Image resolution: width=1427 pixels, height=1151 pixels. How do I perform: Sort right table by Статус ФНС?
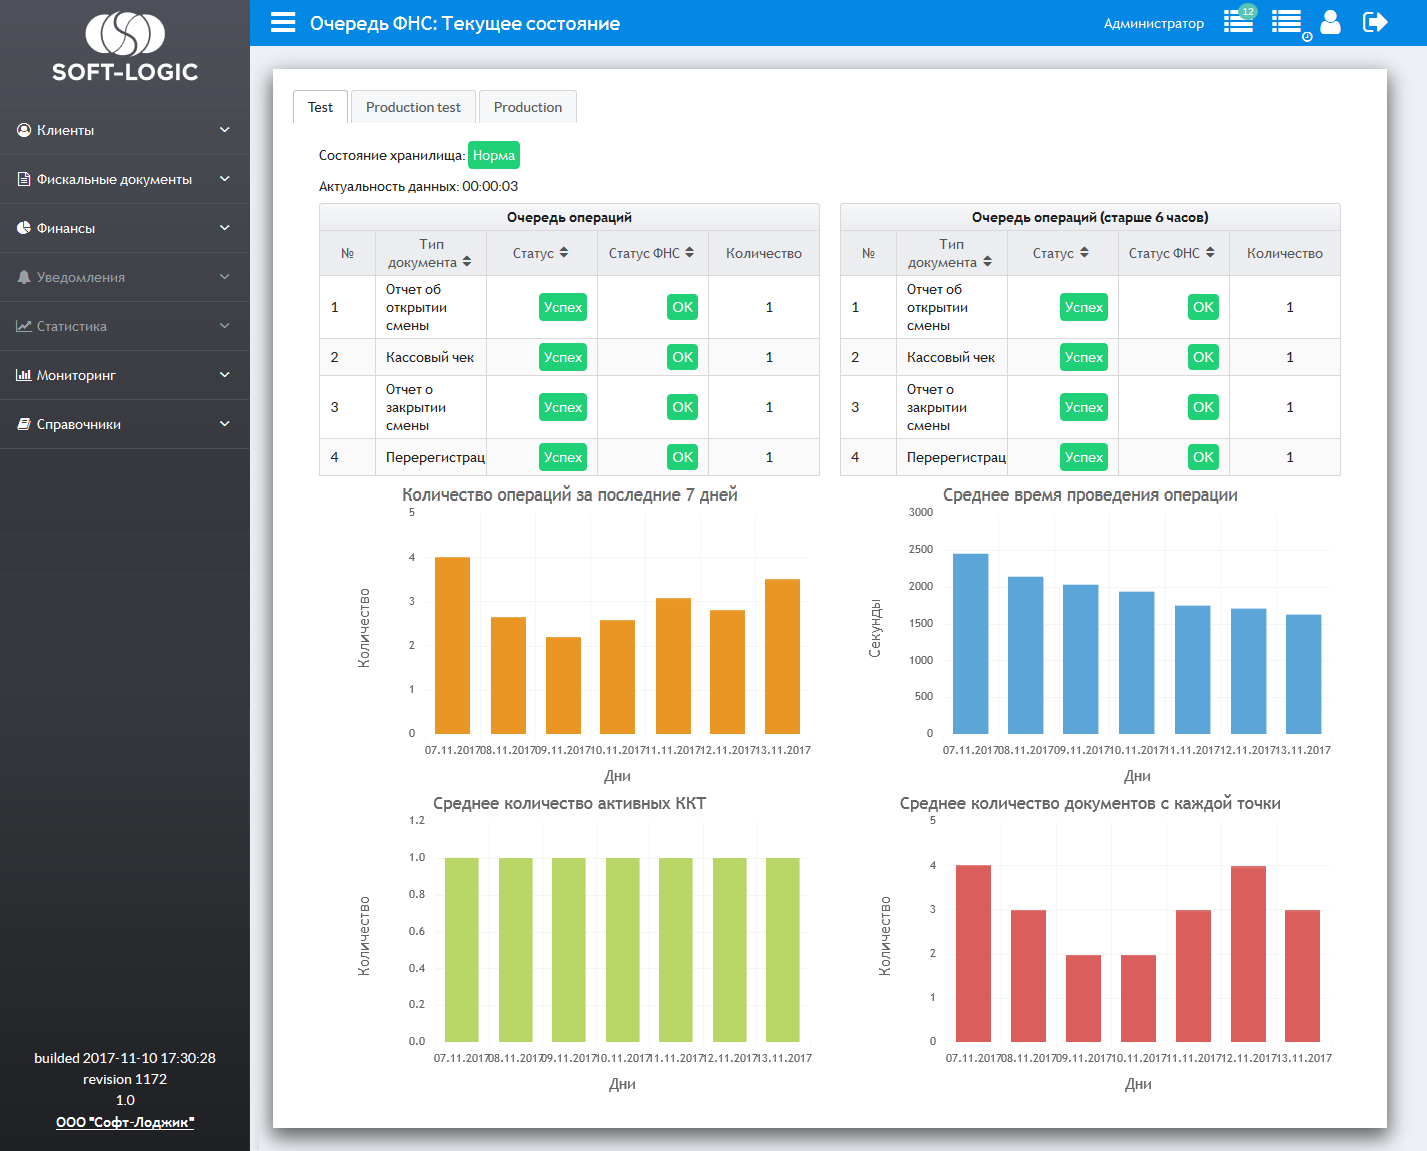pyautogui.click(x=1210, y=253)
